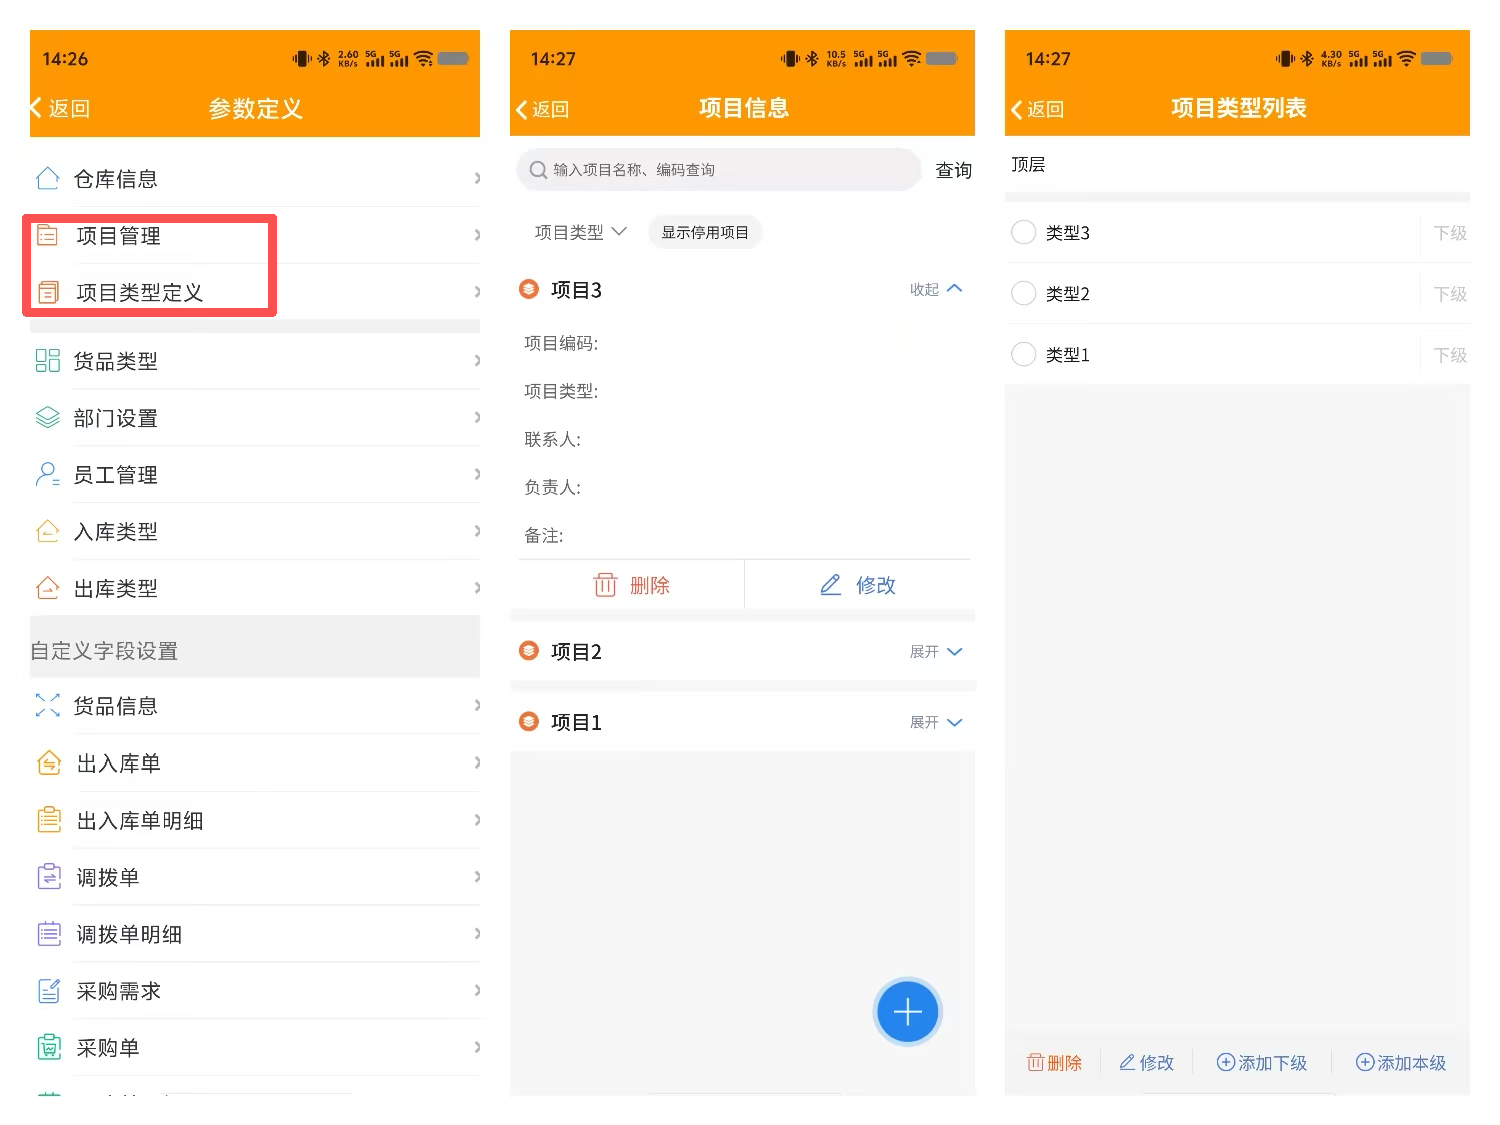Image resolution: width=1500 pixels, height=1125 pixels.
Task: Click 修改 in 项目类型列表 bottom bar
Action: point(1146,1062)
